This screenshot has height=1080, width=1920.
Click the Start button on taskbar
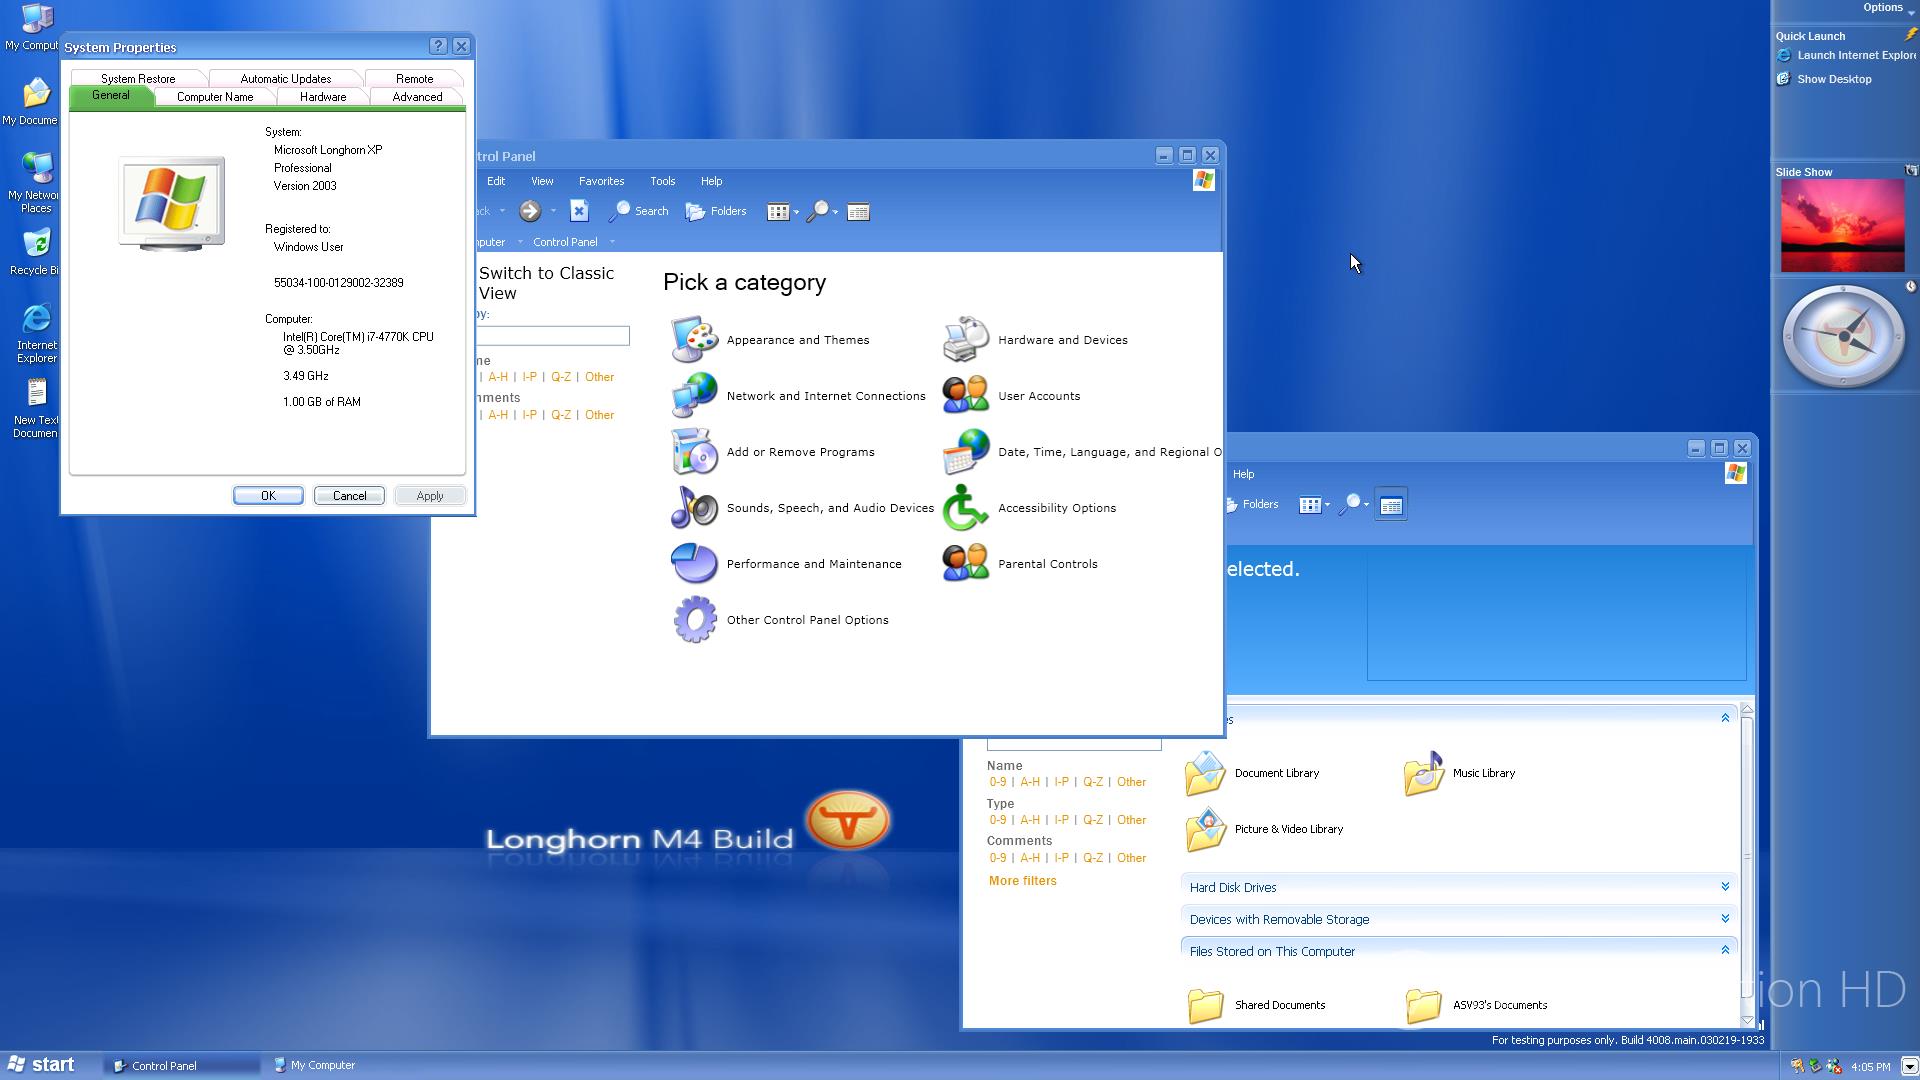click(x=42, y=1065)
